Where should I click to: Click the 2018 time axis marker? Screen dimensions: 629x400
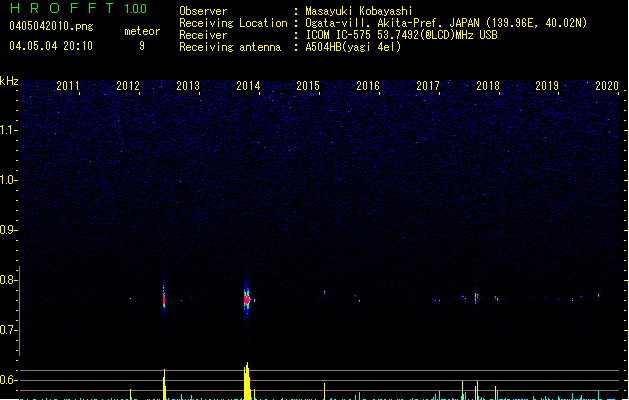(x=488, y=86)
